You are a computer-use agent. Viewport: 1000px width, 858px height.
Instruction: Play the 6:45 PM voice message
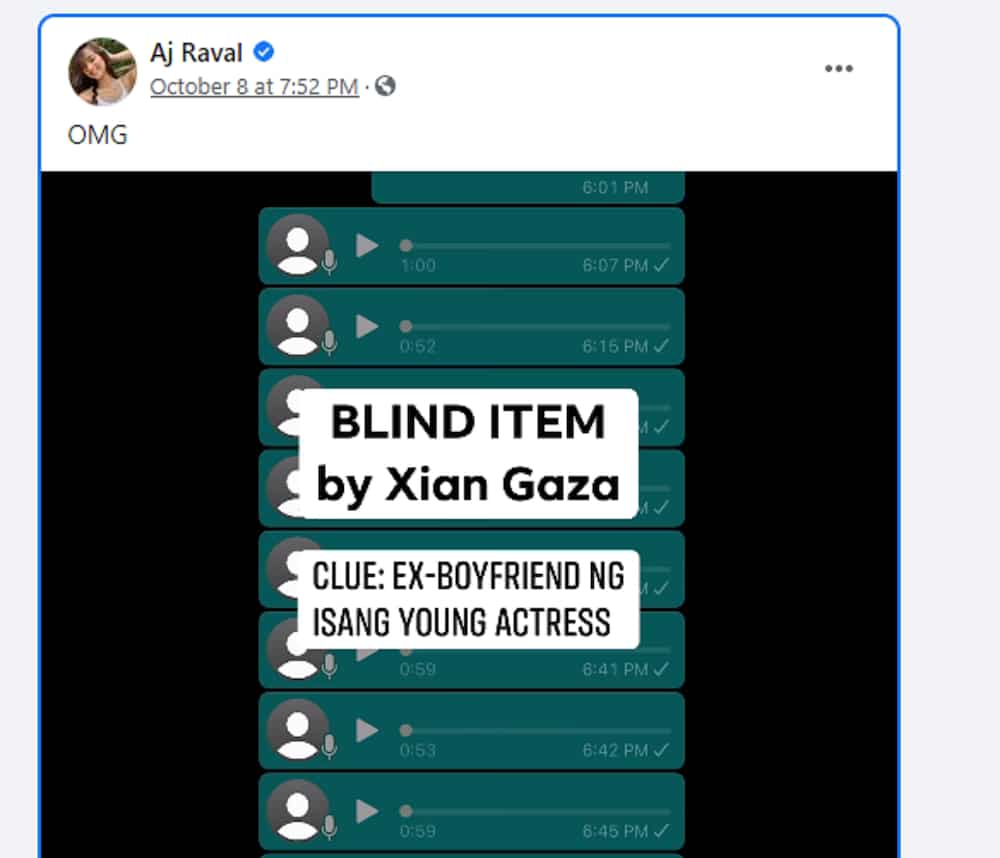click(367, 811)
